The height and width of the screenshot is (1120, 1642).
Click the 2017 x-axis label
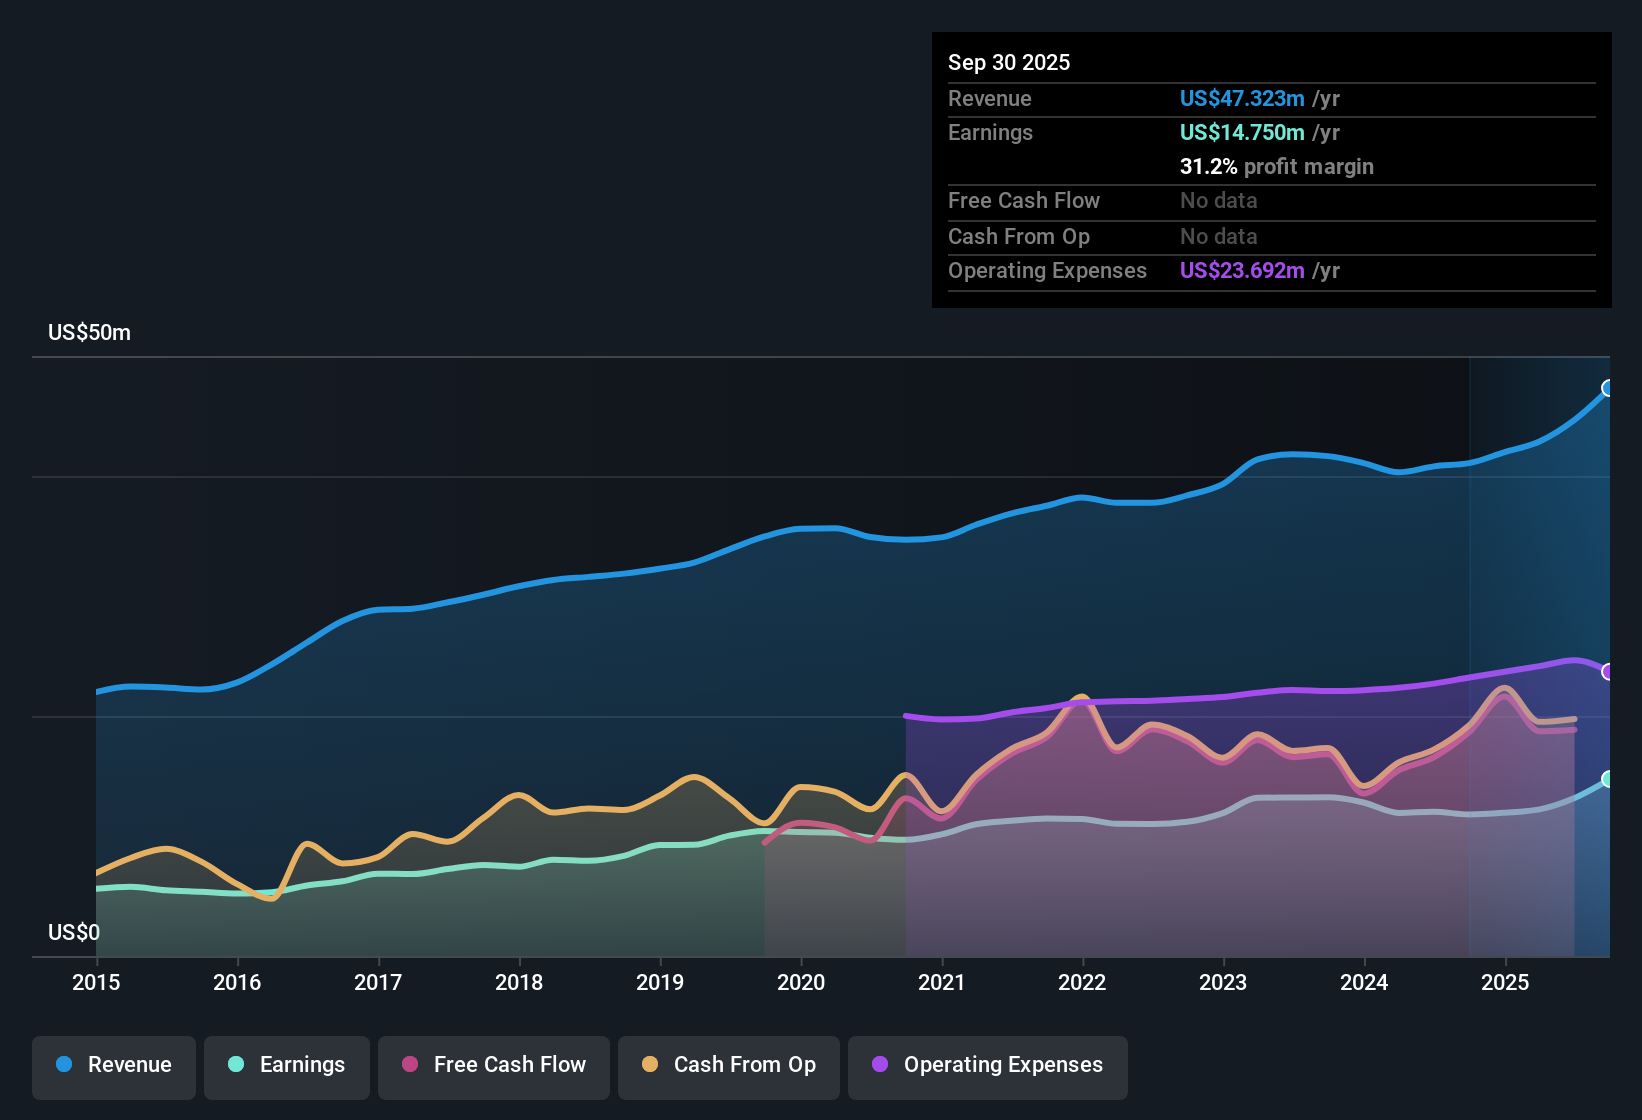[378, 983]
